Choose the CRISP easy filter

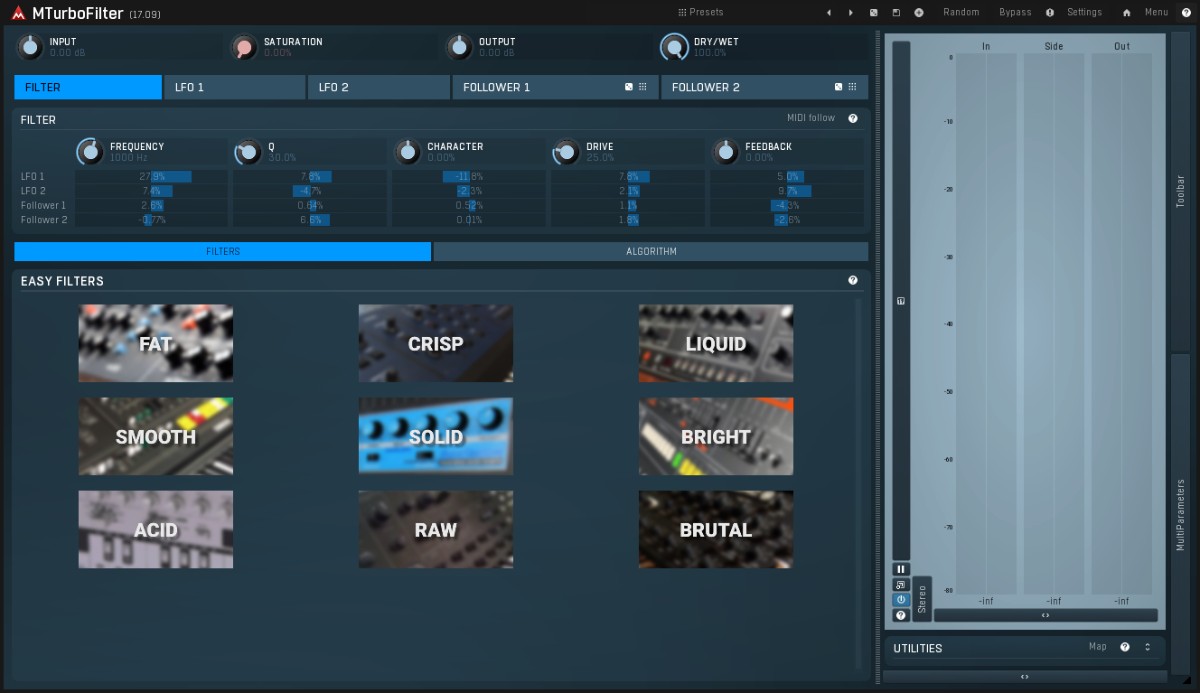click(x=436, y=343)
